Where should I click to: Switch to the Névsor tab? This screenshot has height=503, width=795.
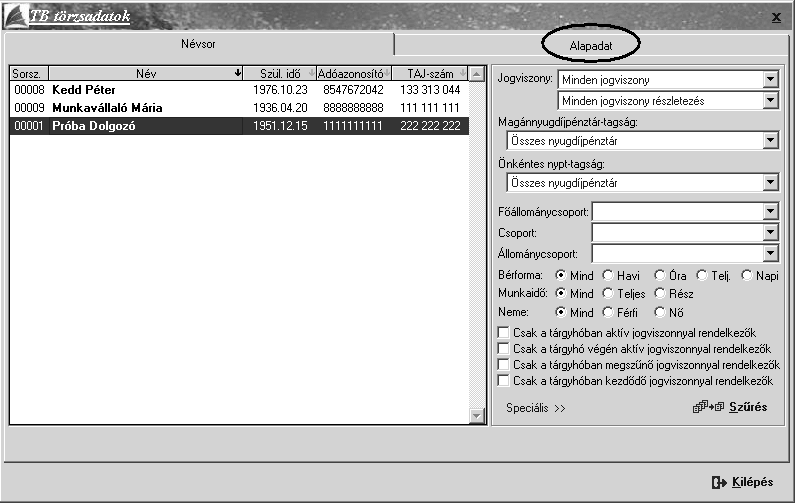pos(198,44)
